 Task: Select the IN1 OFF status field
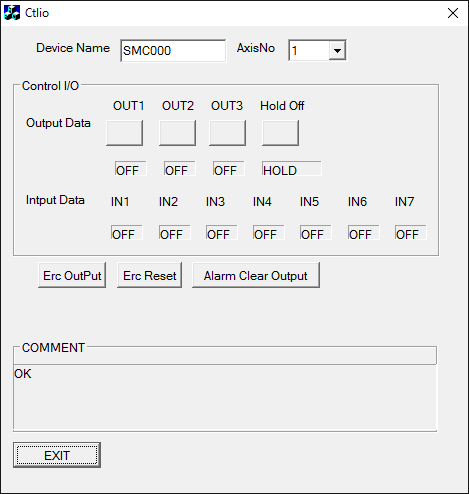pos(127,233)
